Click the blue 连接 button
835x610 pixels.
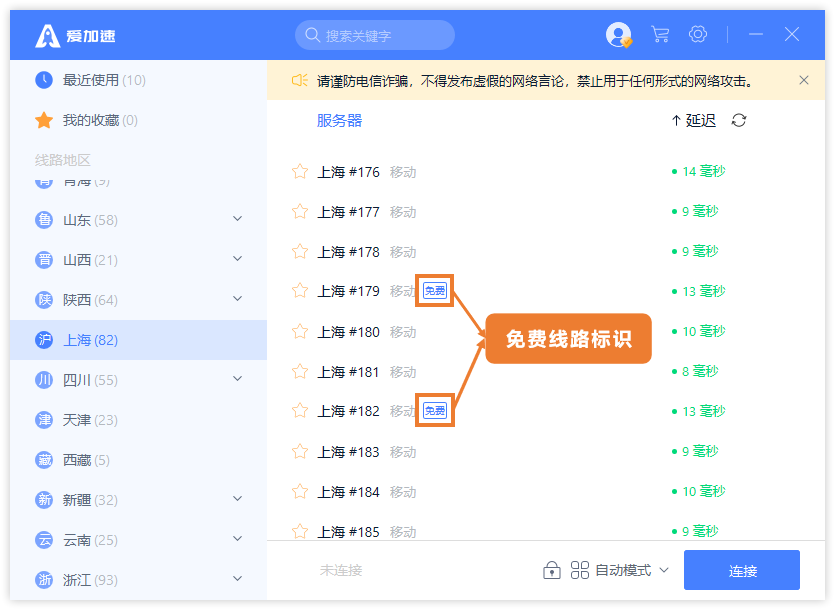pyautogui.click(x=742, y=570)
